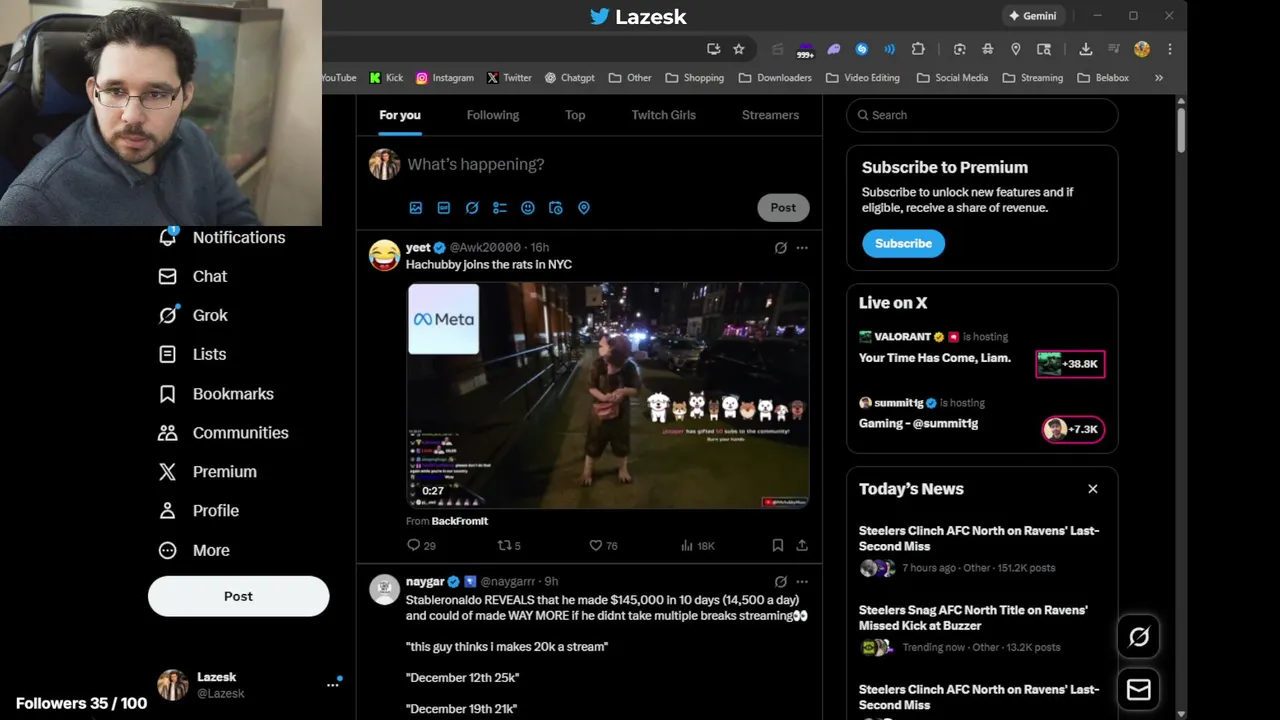Bookmark page with star icon
Image resolution: width=1280 pixels, height=720 pixels.
click(739, 49)
